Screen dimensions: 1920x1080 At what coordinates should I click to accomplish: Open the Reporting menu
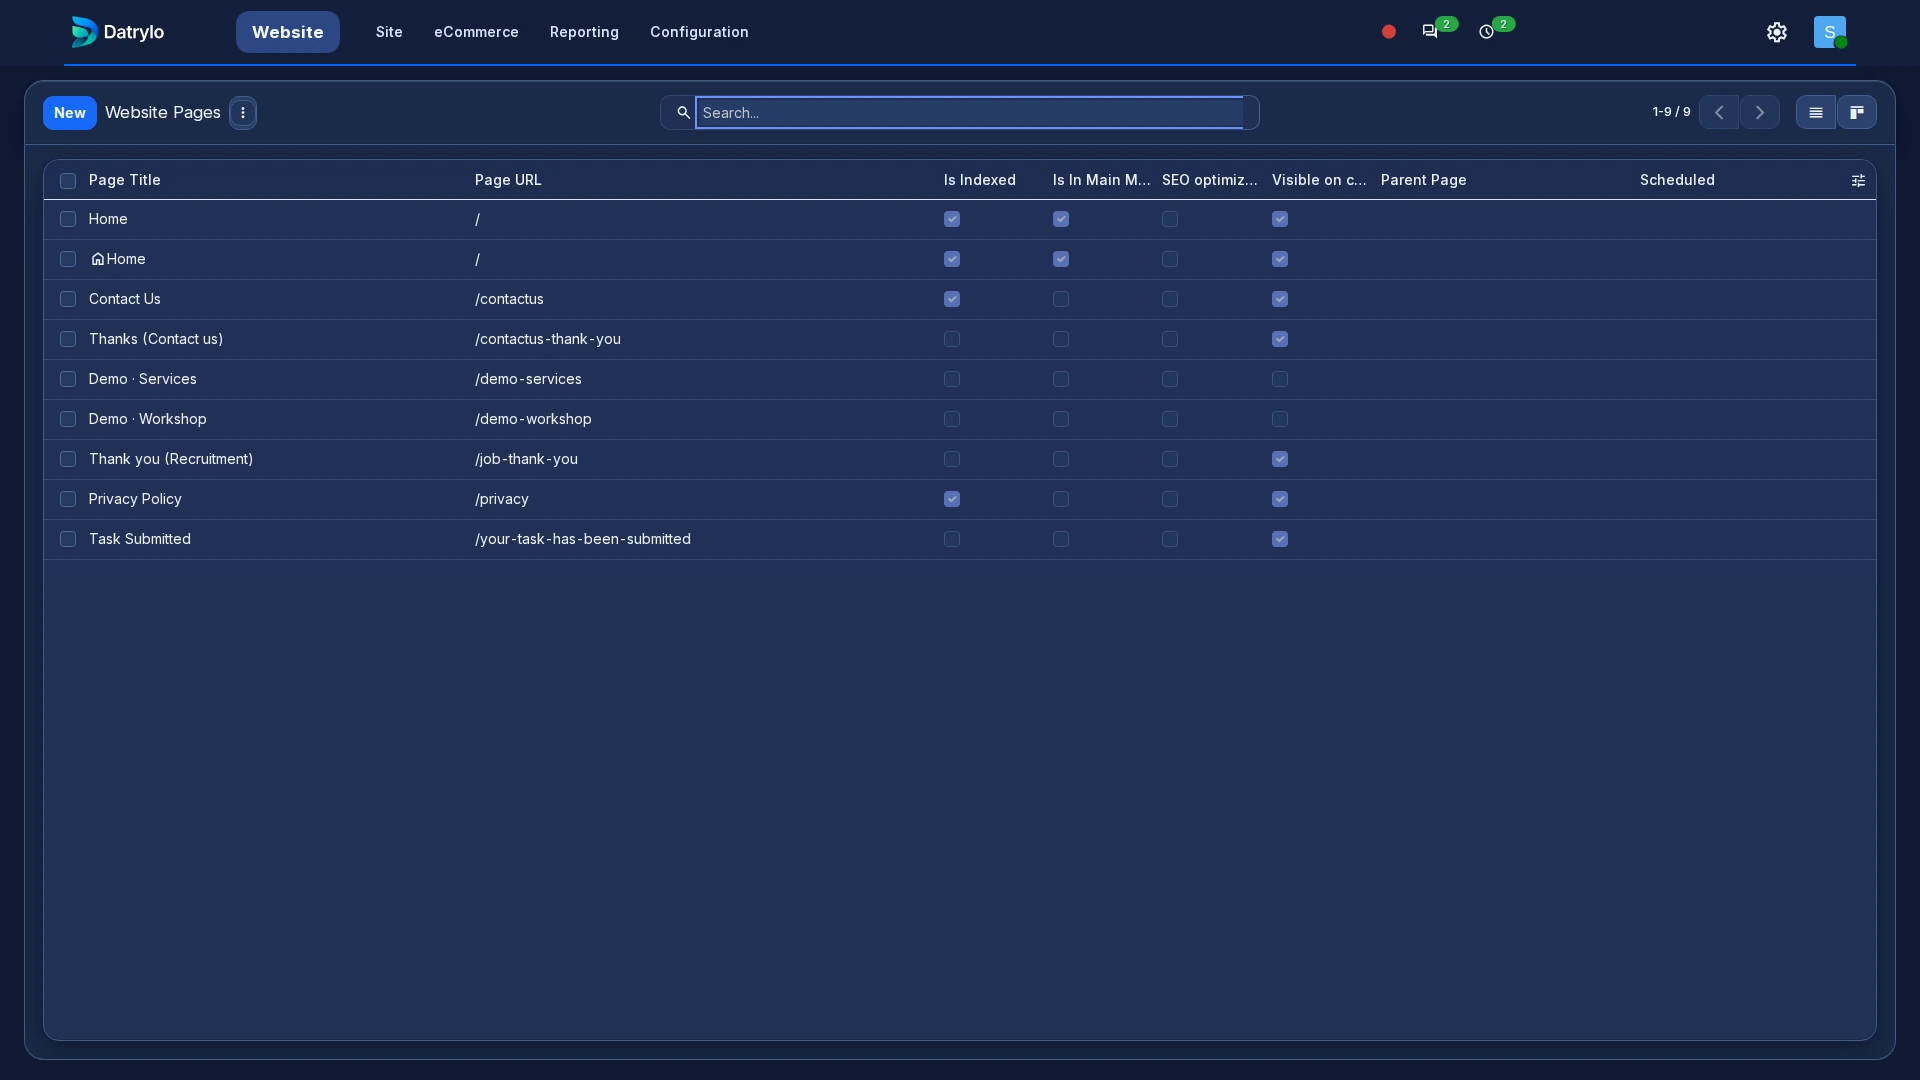tap(584, 32)
